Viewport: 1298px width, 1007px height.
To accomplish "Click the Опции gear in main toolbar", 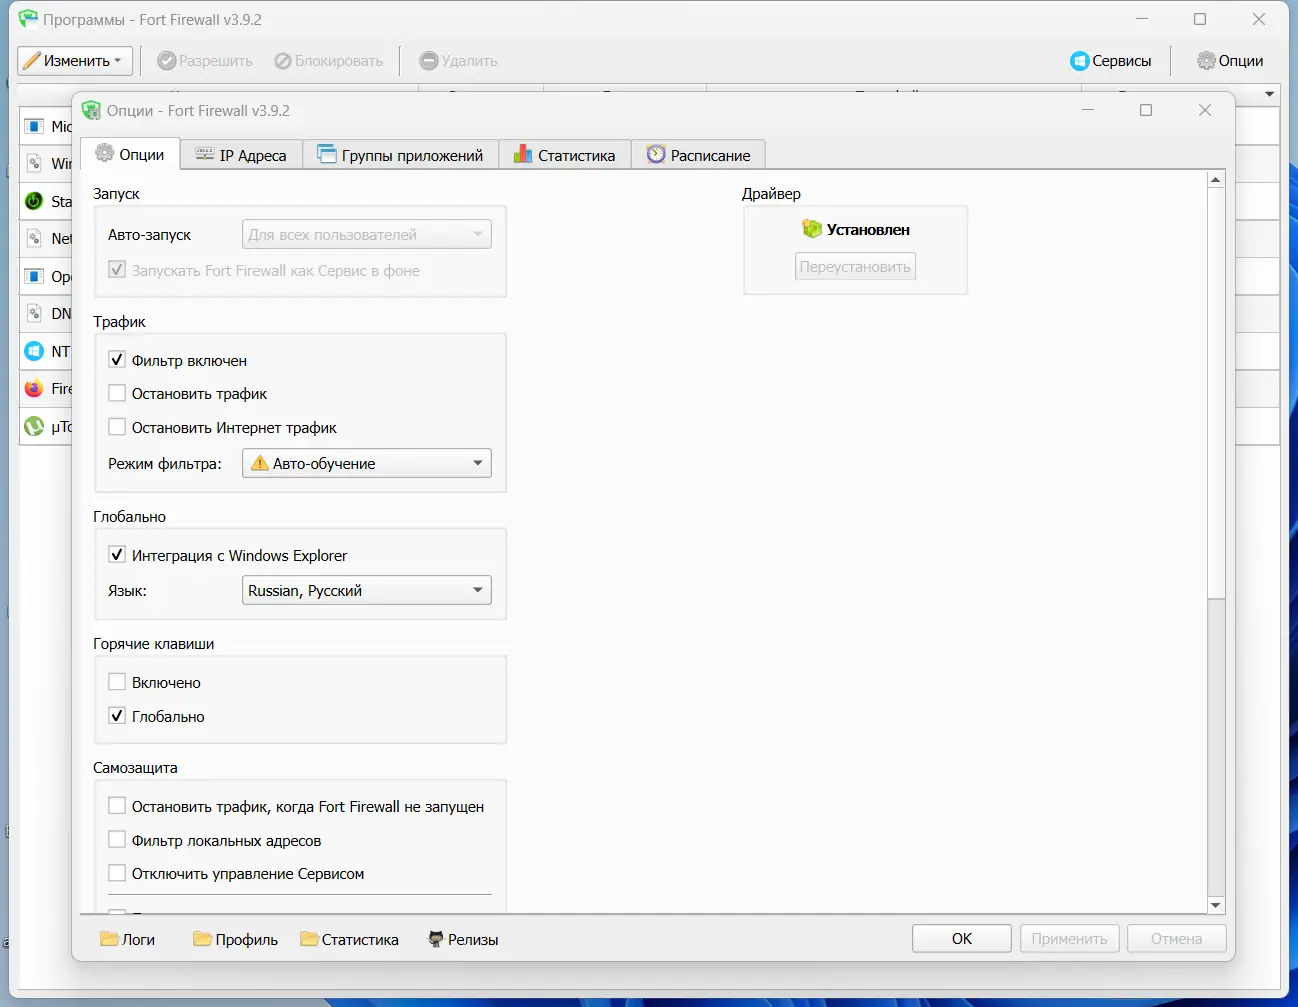I will tap(1206, 61).
